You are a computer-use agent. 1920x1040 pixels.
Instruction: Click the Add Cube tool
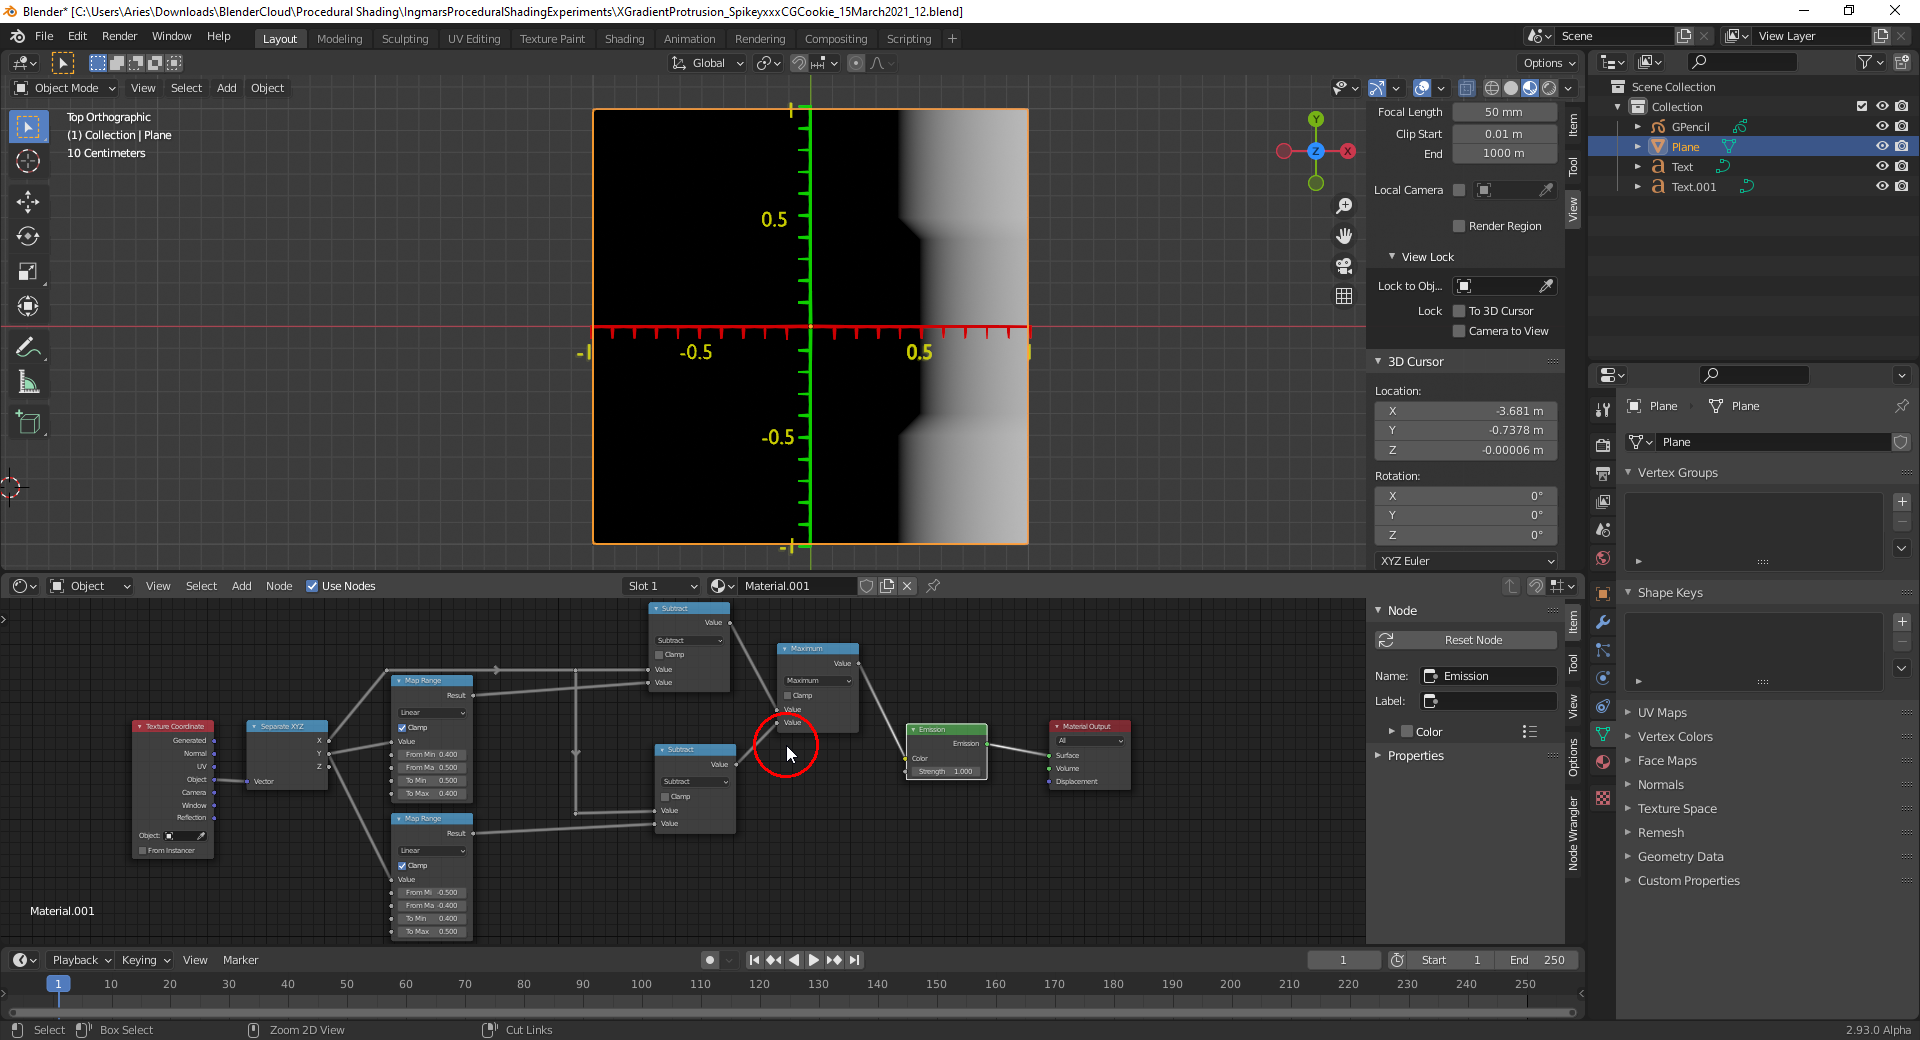click(x=28, y=423)
